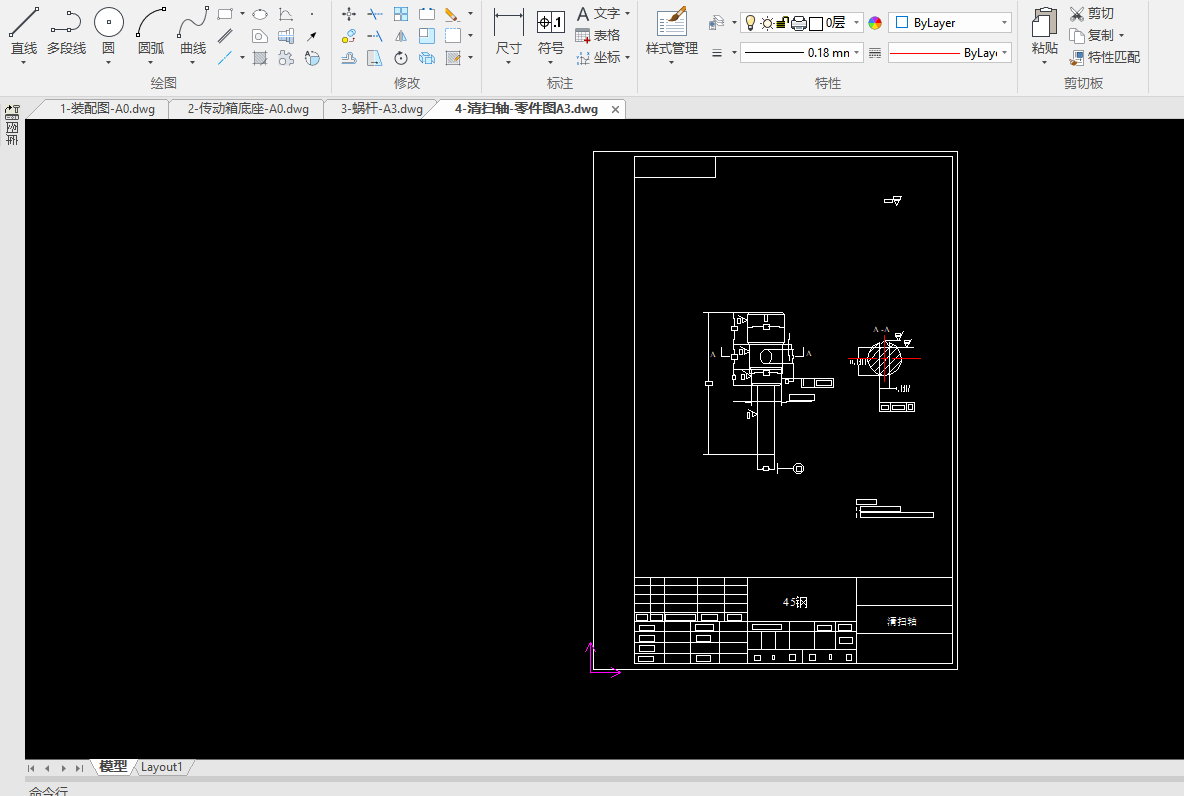1184x796 pixels.
Task: Close the 4-清扫轴-零件图A3.dwg tab
Action: (x=615, y=109)
